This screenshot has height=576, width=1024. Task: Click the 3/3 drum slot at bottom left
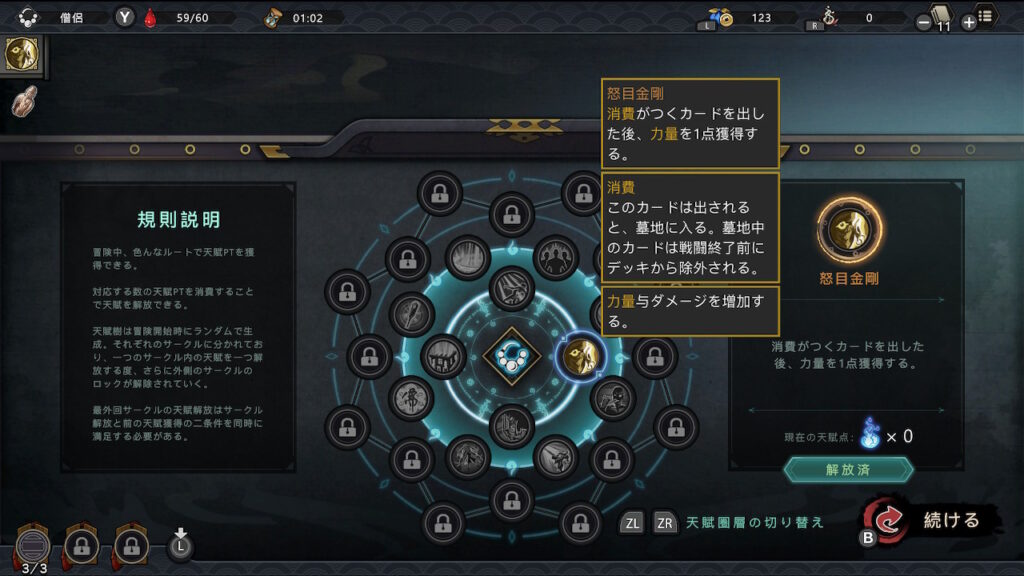pos(33,546)
